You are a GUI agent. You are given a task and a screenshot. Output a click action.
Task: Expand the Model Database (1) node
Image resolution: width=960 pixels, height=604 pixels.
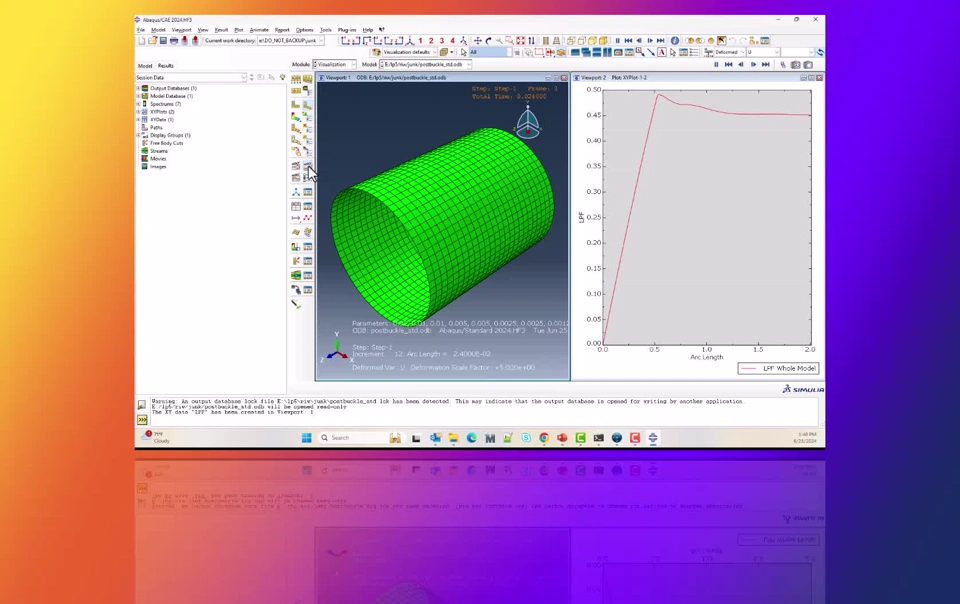click(x=138, y=96)
